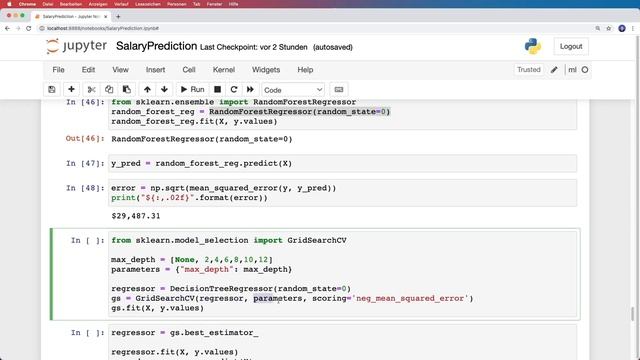Open the View menu

point(120,70)
